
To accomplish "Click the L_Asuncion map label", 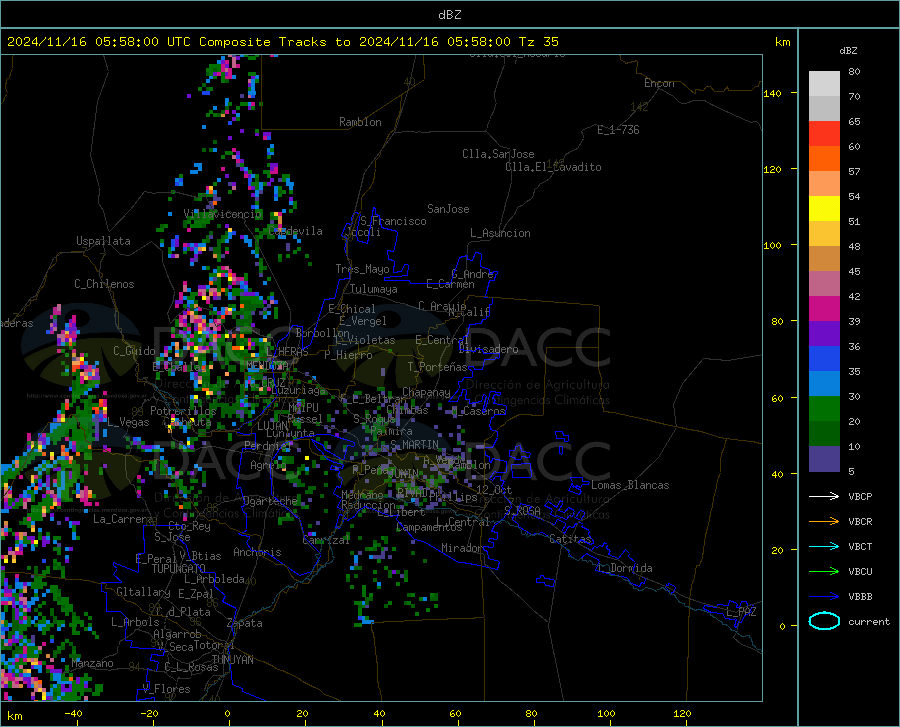I will tap(500, 233).
